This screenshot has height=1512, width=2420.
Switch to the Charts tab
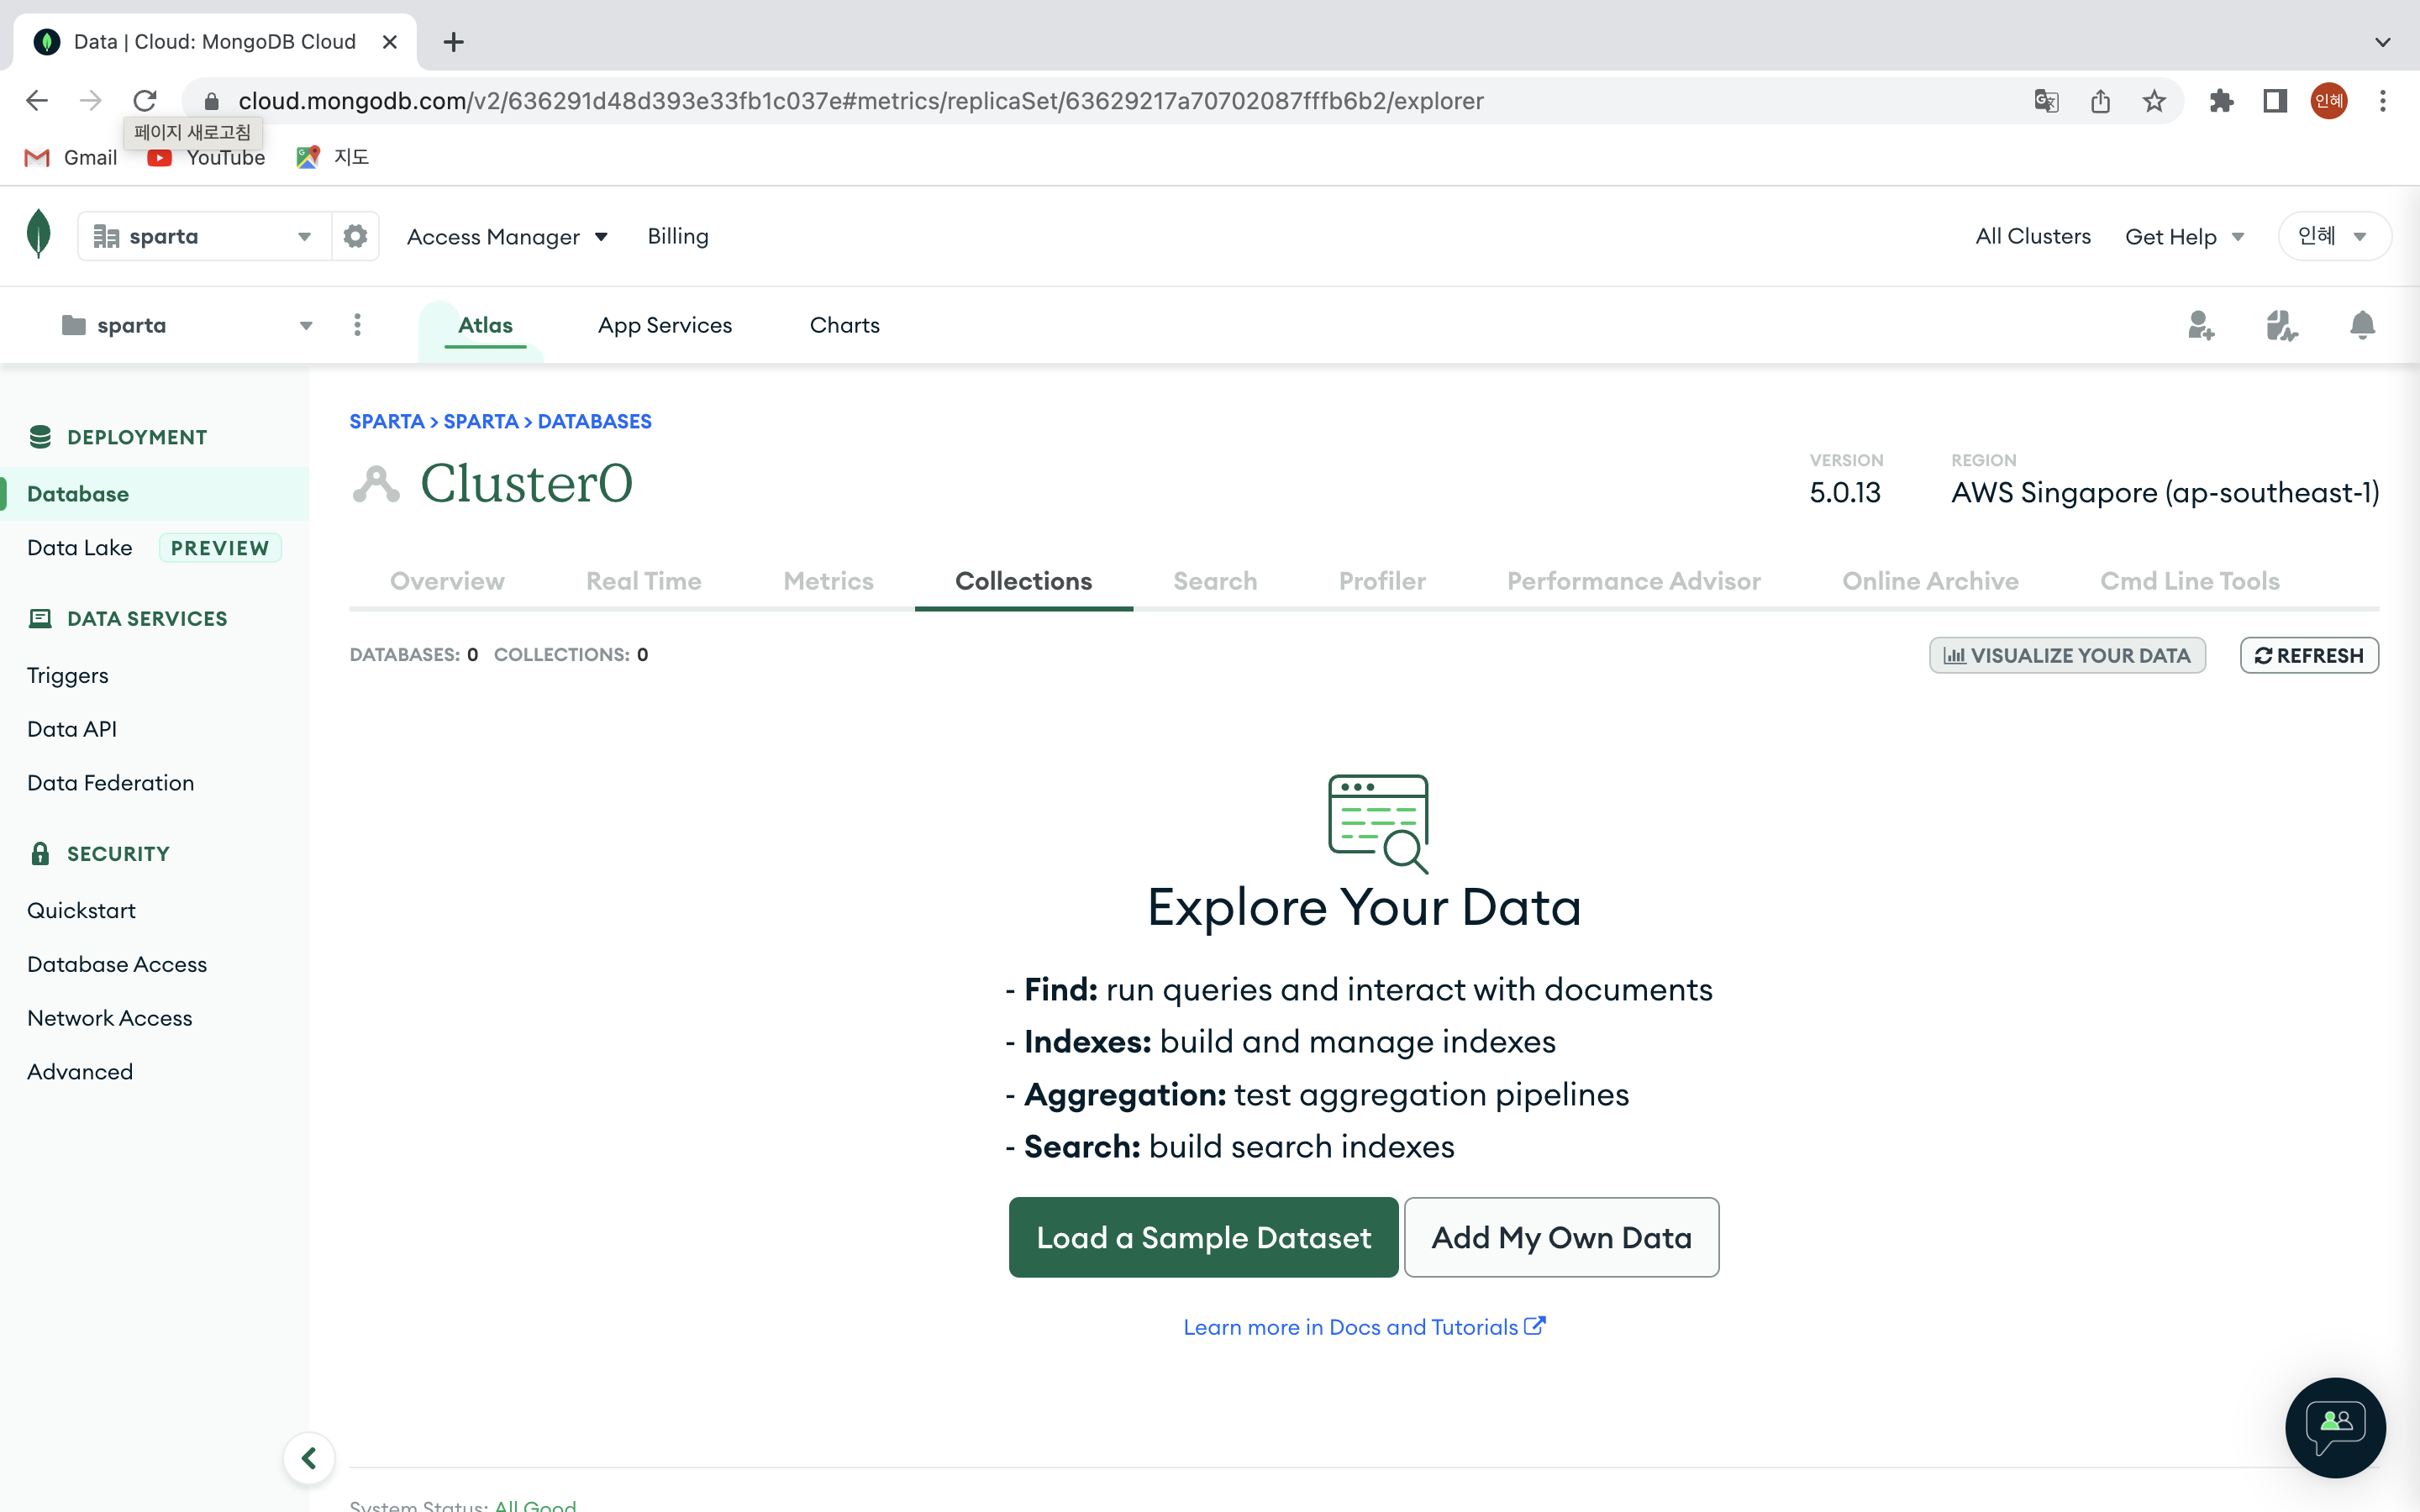(x=845, y=325)
